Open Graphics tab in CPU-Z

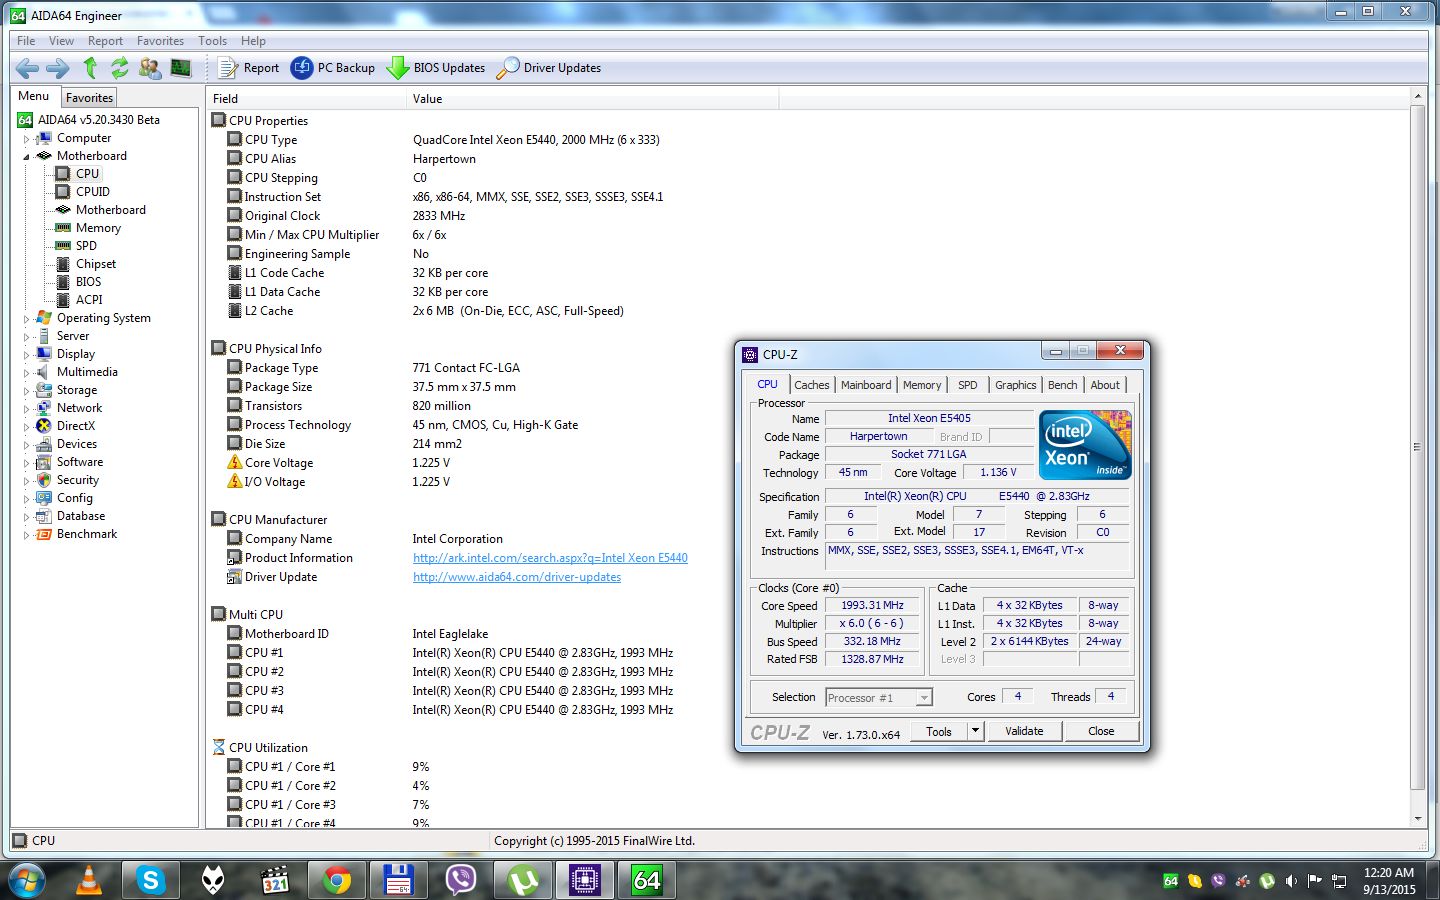(x=1015, y=385)
